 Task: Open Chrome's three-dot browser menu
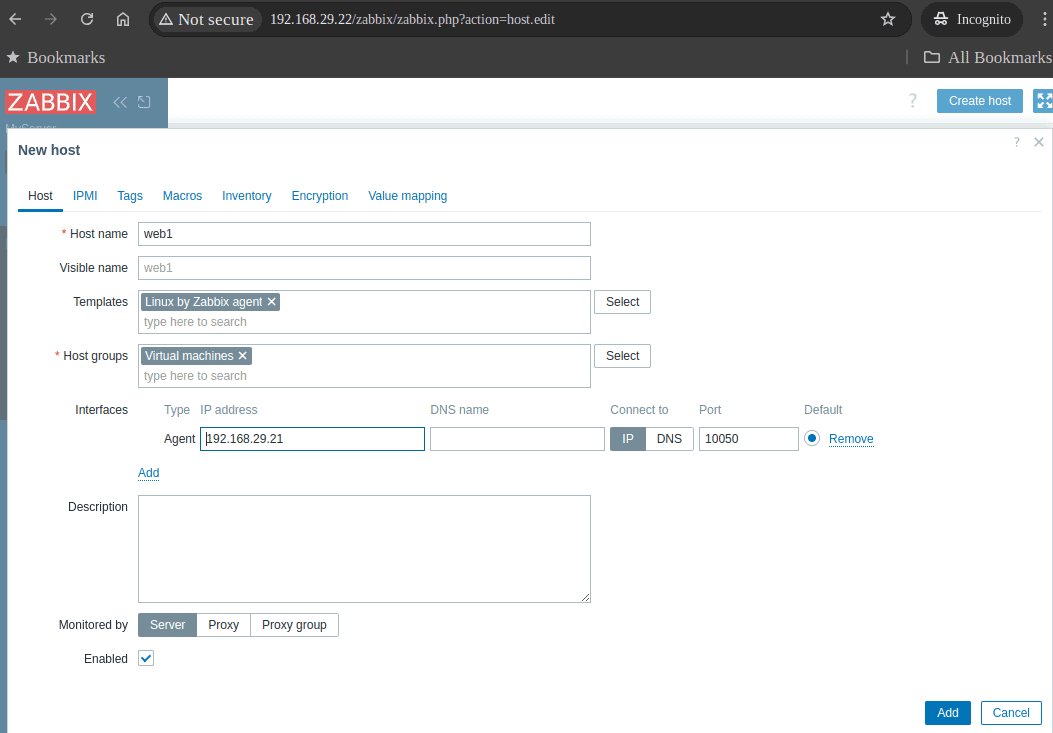click(x=1043, y=18)
